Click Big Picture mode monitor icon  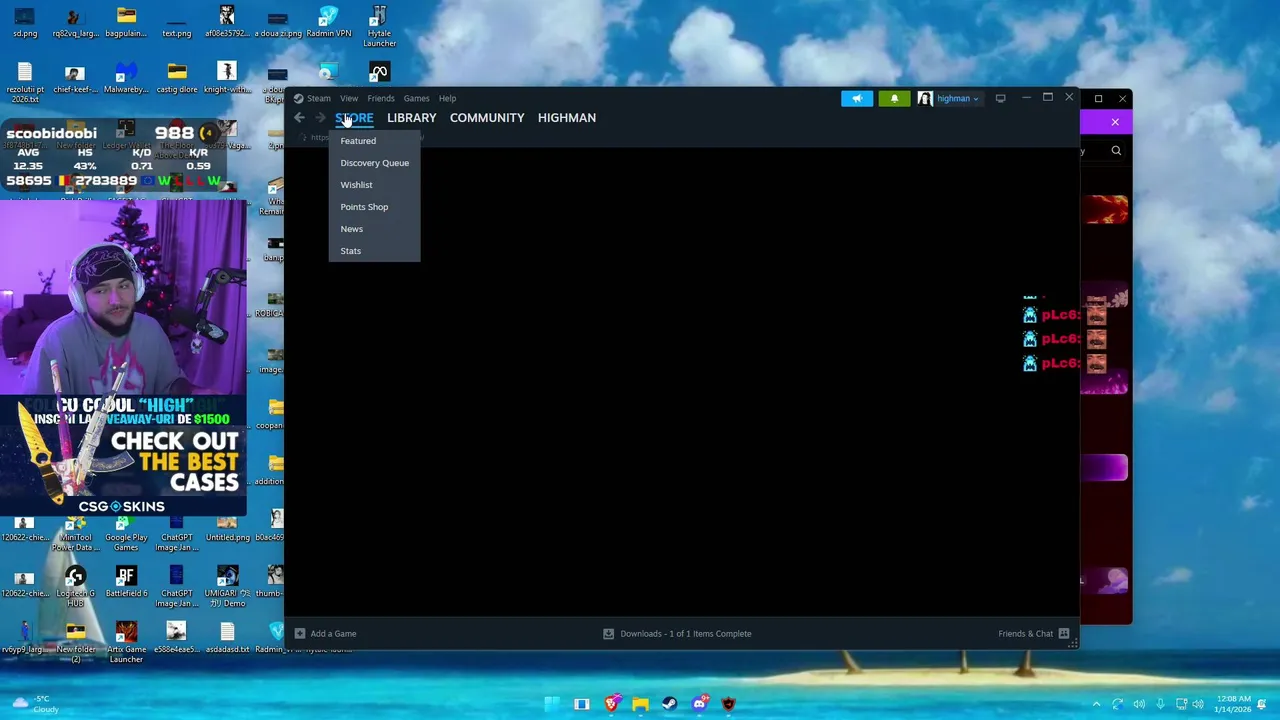coord(1000,98)
